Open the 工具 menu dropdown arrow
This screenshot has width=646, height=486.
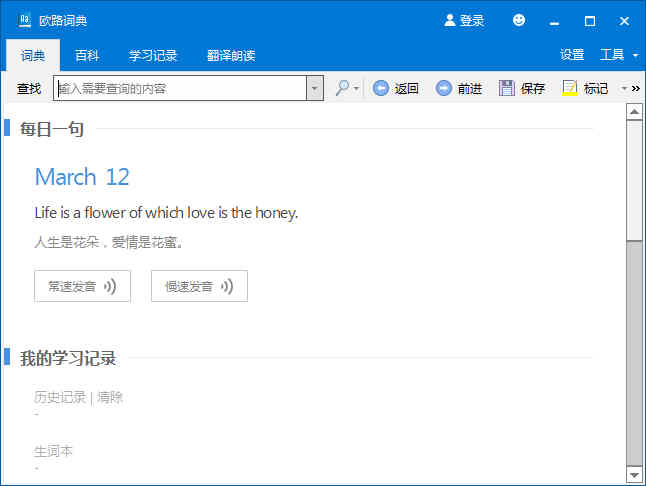pyautogui.click(x=635, y=55)
